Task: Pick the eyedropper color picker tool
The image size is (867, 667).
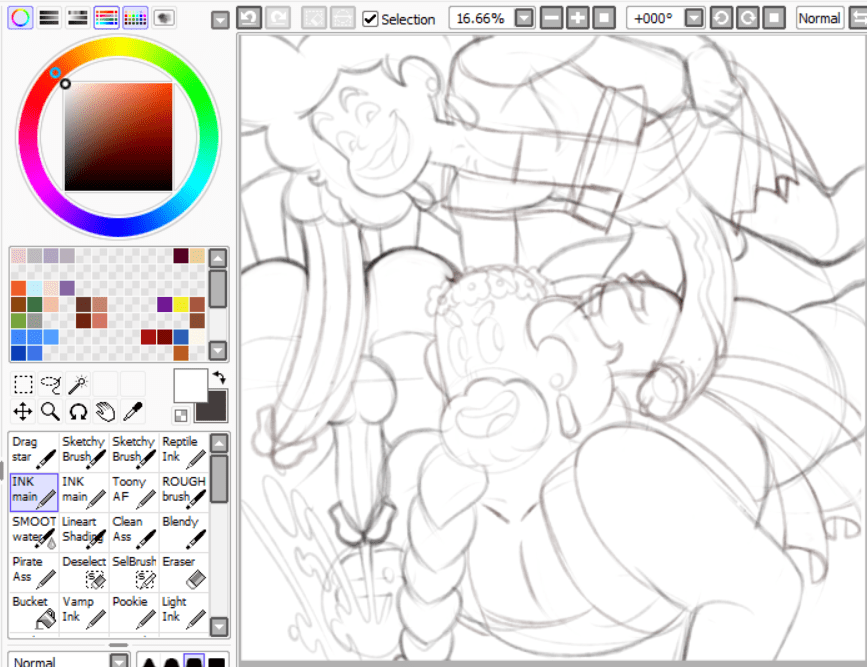Action: tap(132, 411)
